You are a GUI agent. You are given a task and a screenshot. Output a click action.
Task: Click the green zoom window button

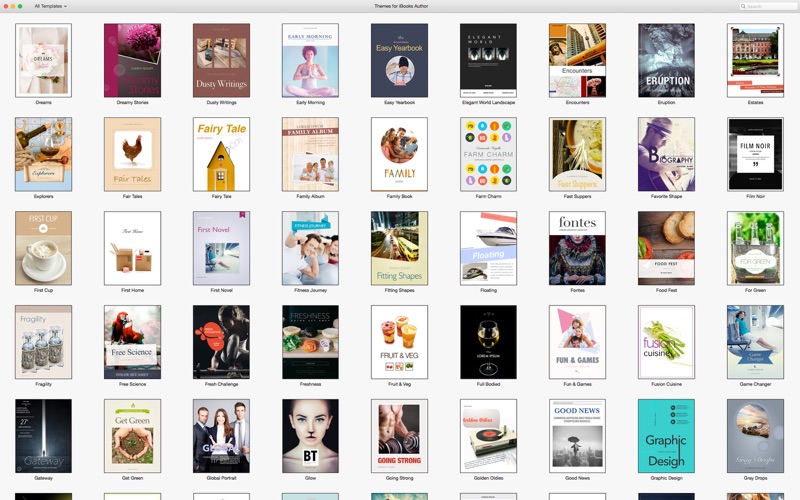coord(20,6)
